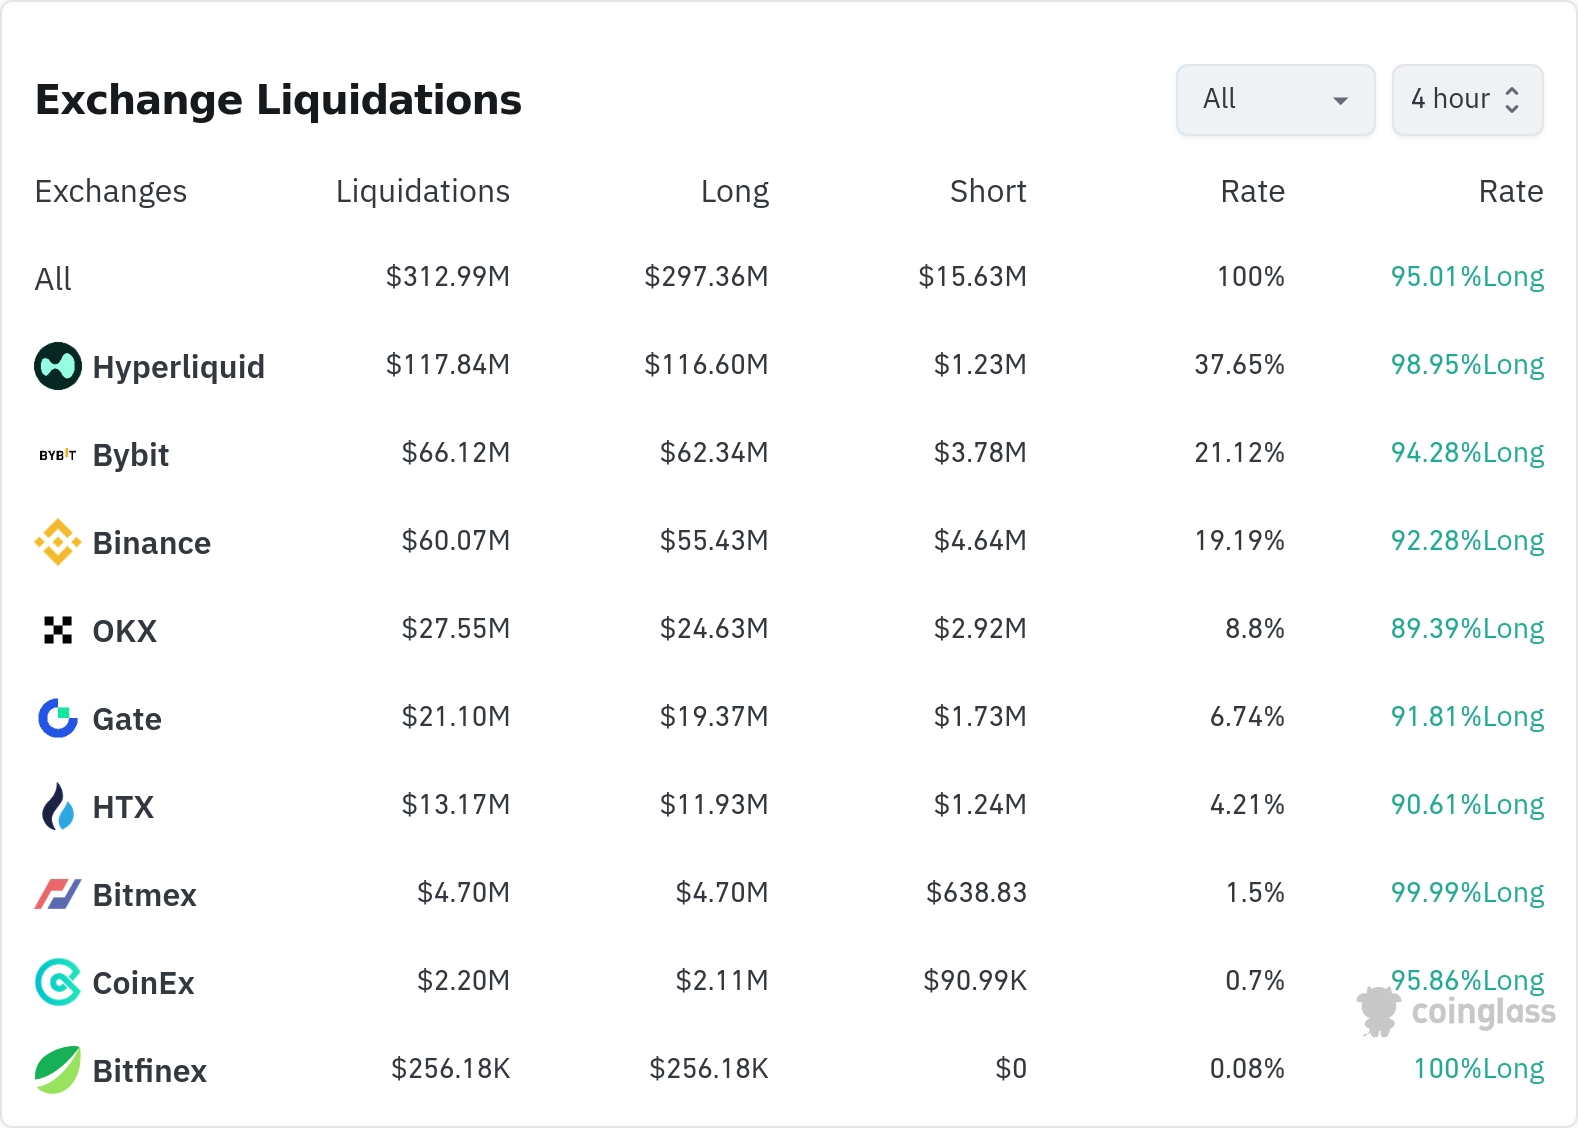Click the Gate exchange logo icon
Image resolution: width=1578 pixels, height=1128 pixels.
coord(58,718)
